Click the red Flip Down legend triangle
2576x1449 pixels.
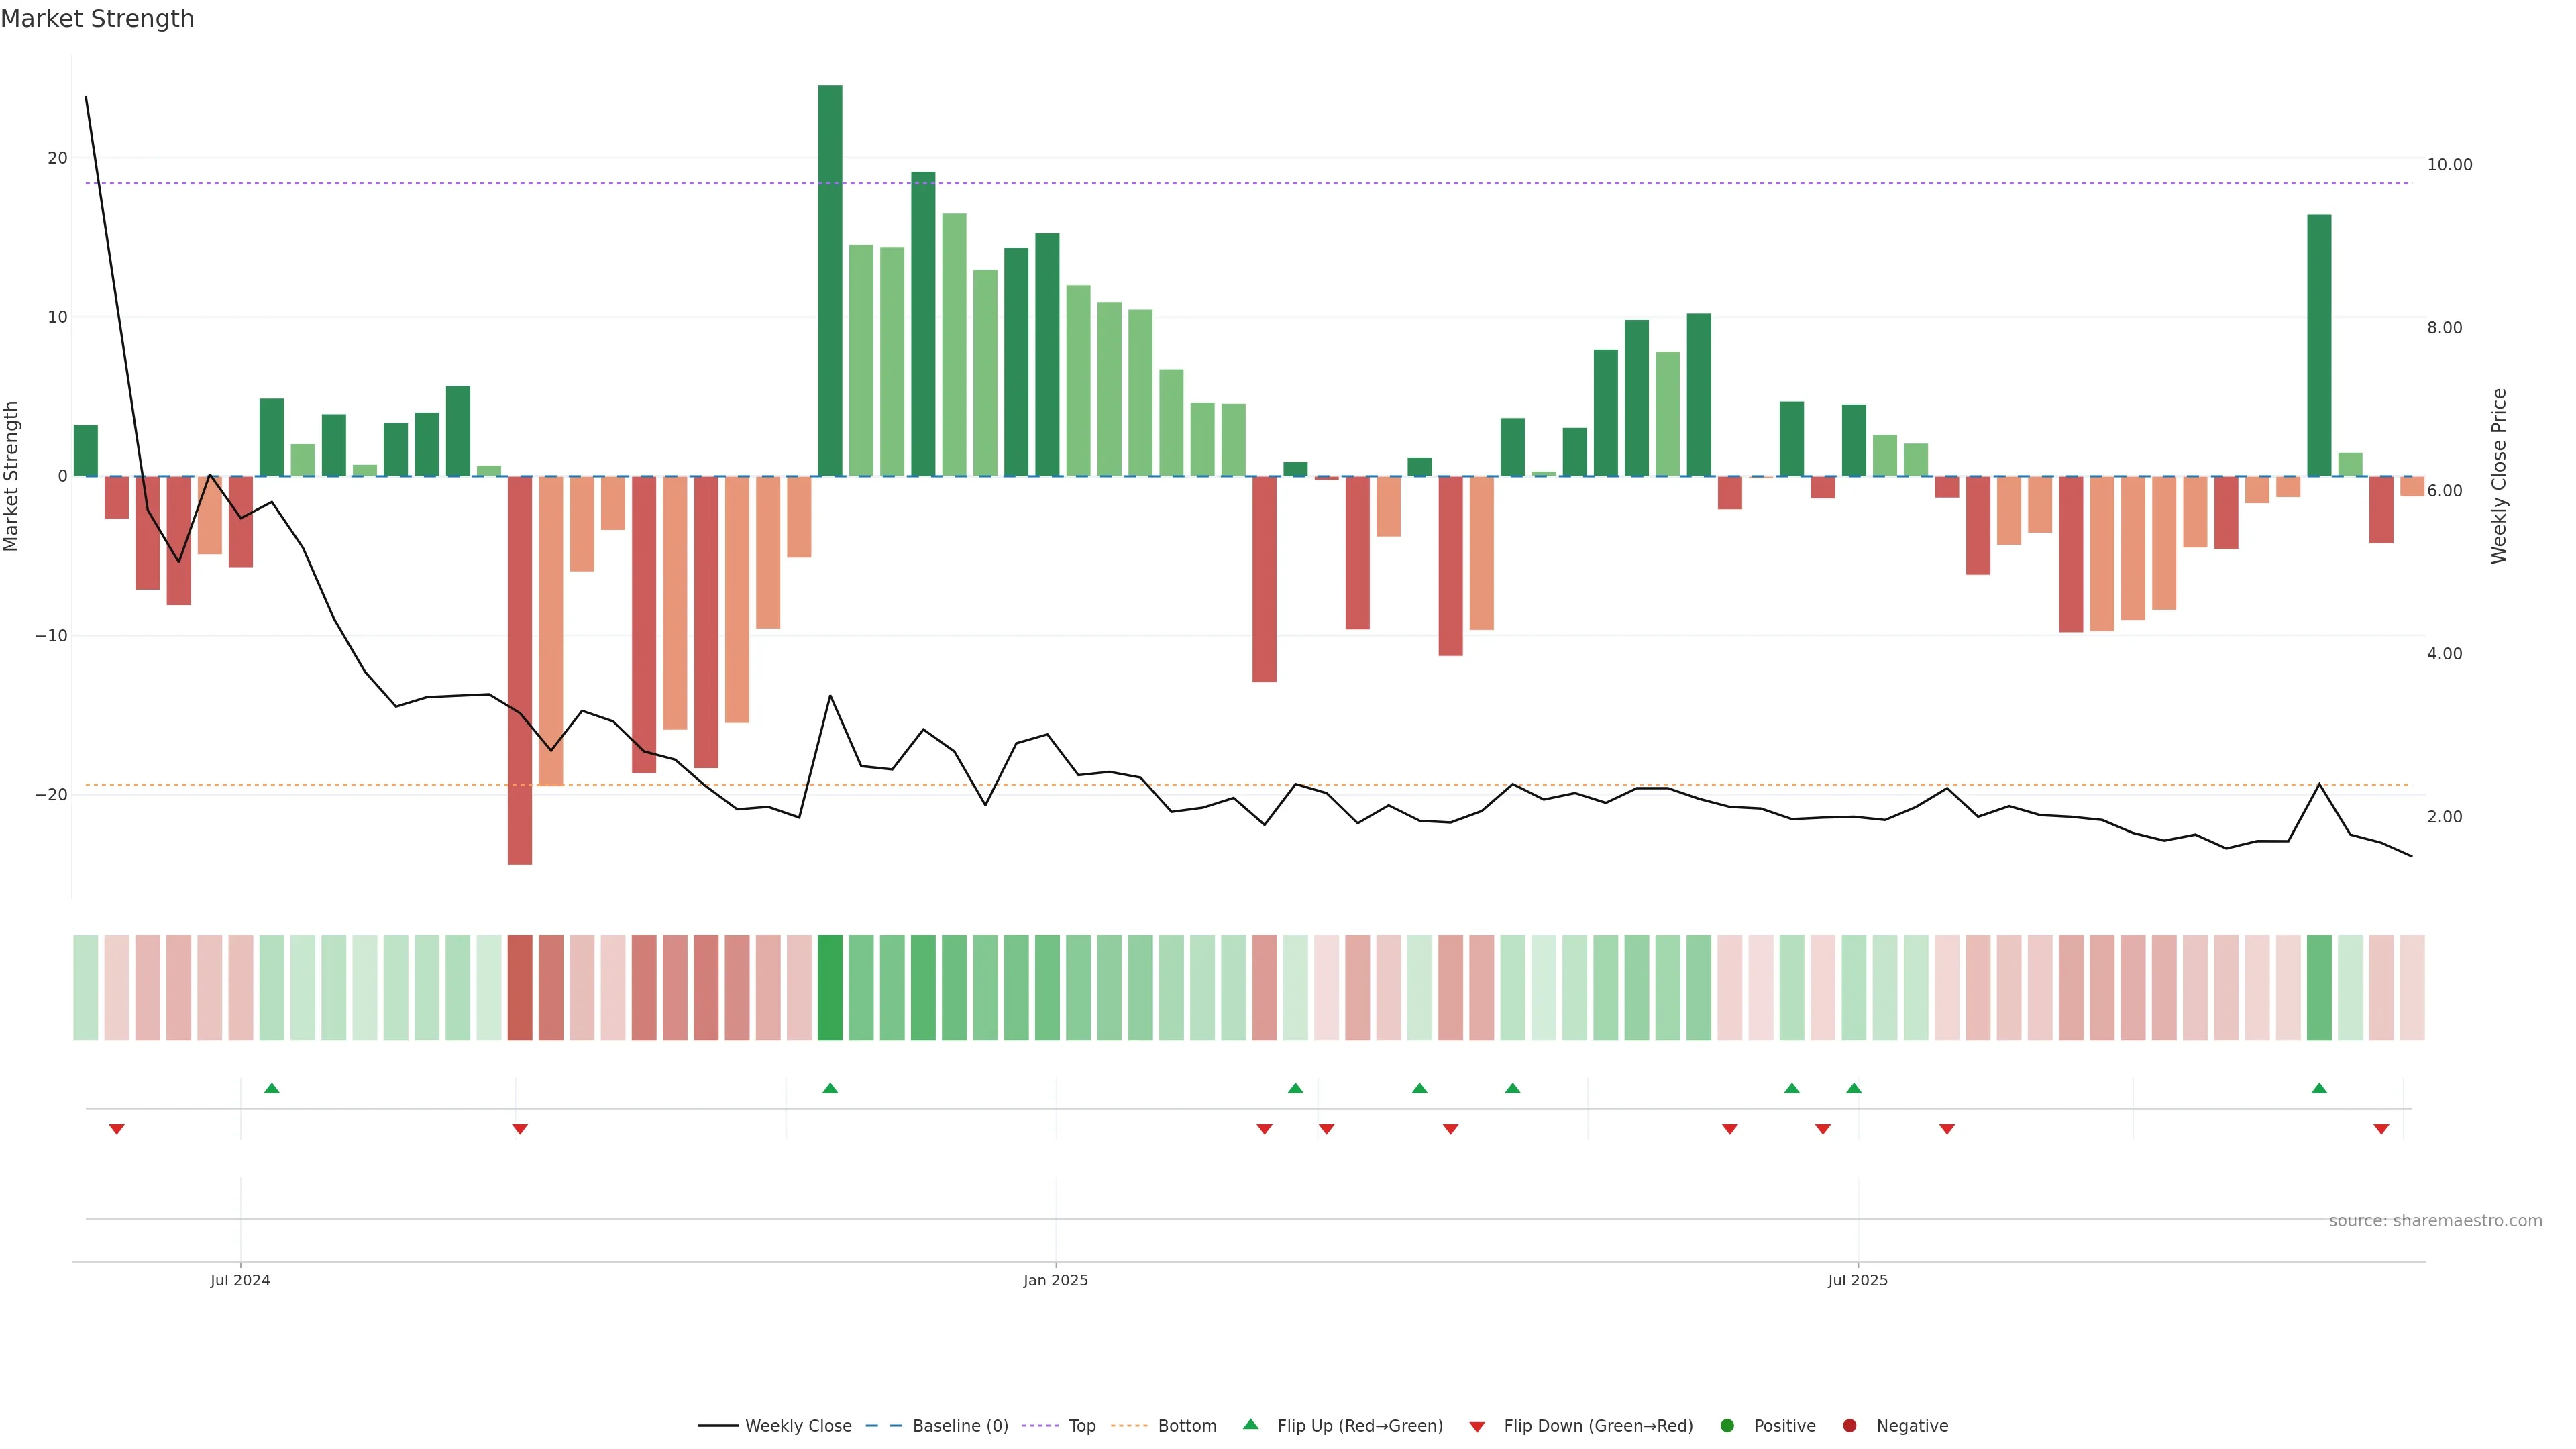[1477, 1427]
